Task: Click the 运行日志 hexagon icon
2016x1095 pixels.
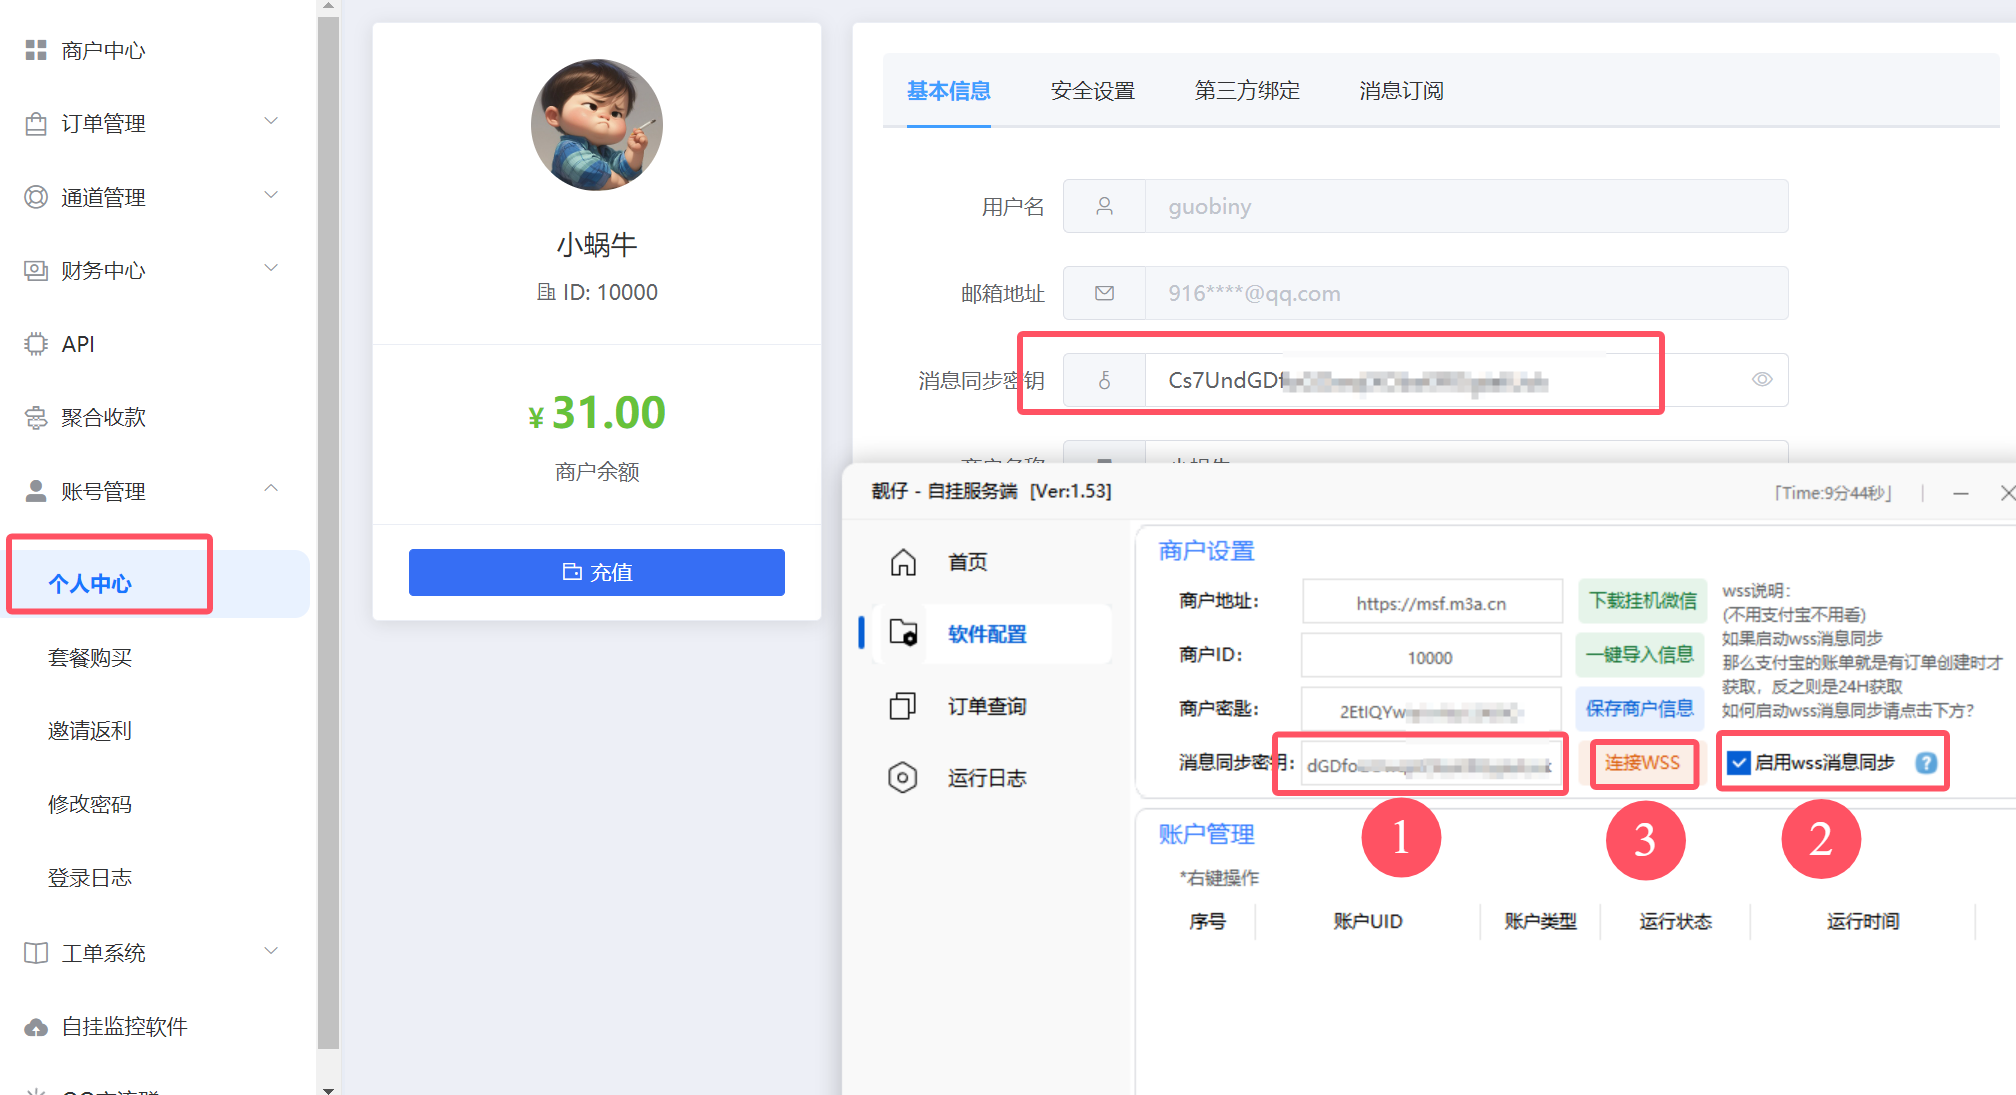Action: [903, 777]
